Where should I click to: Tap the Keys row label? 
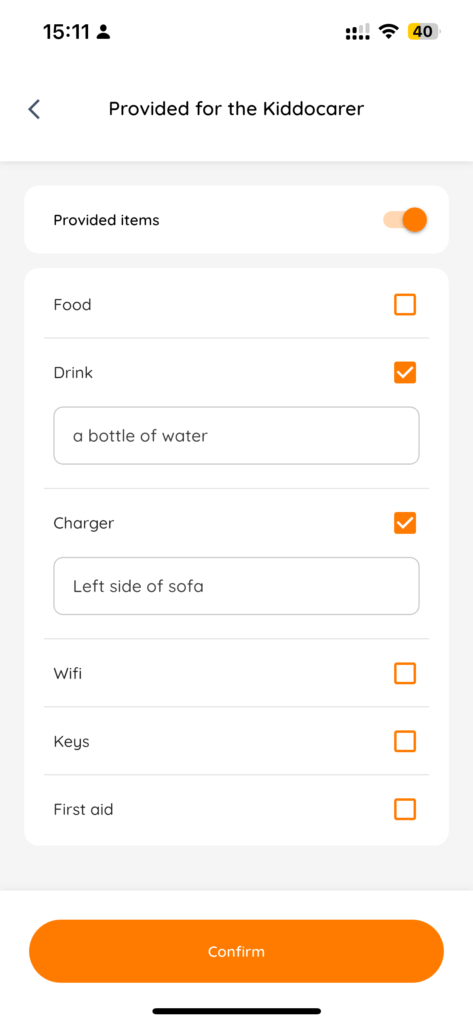pyautogui.click(x=72, y=742)
